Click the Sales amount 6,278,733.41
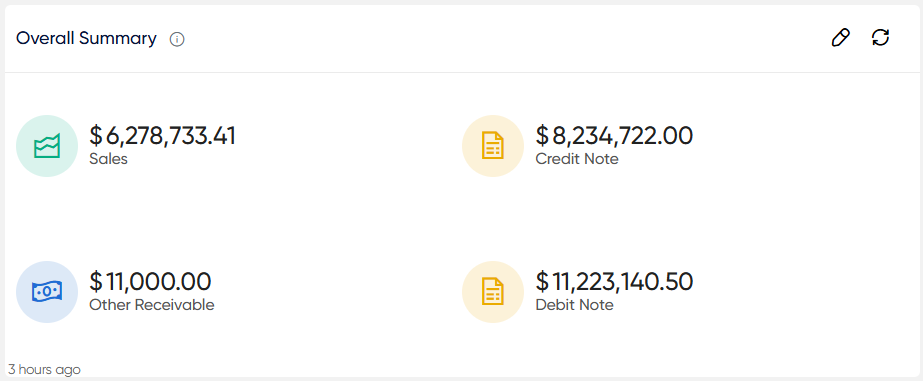 click(171, 136)
